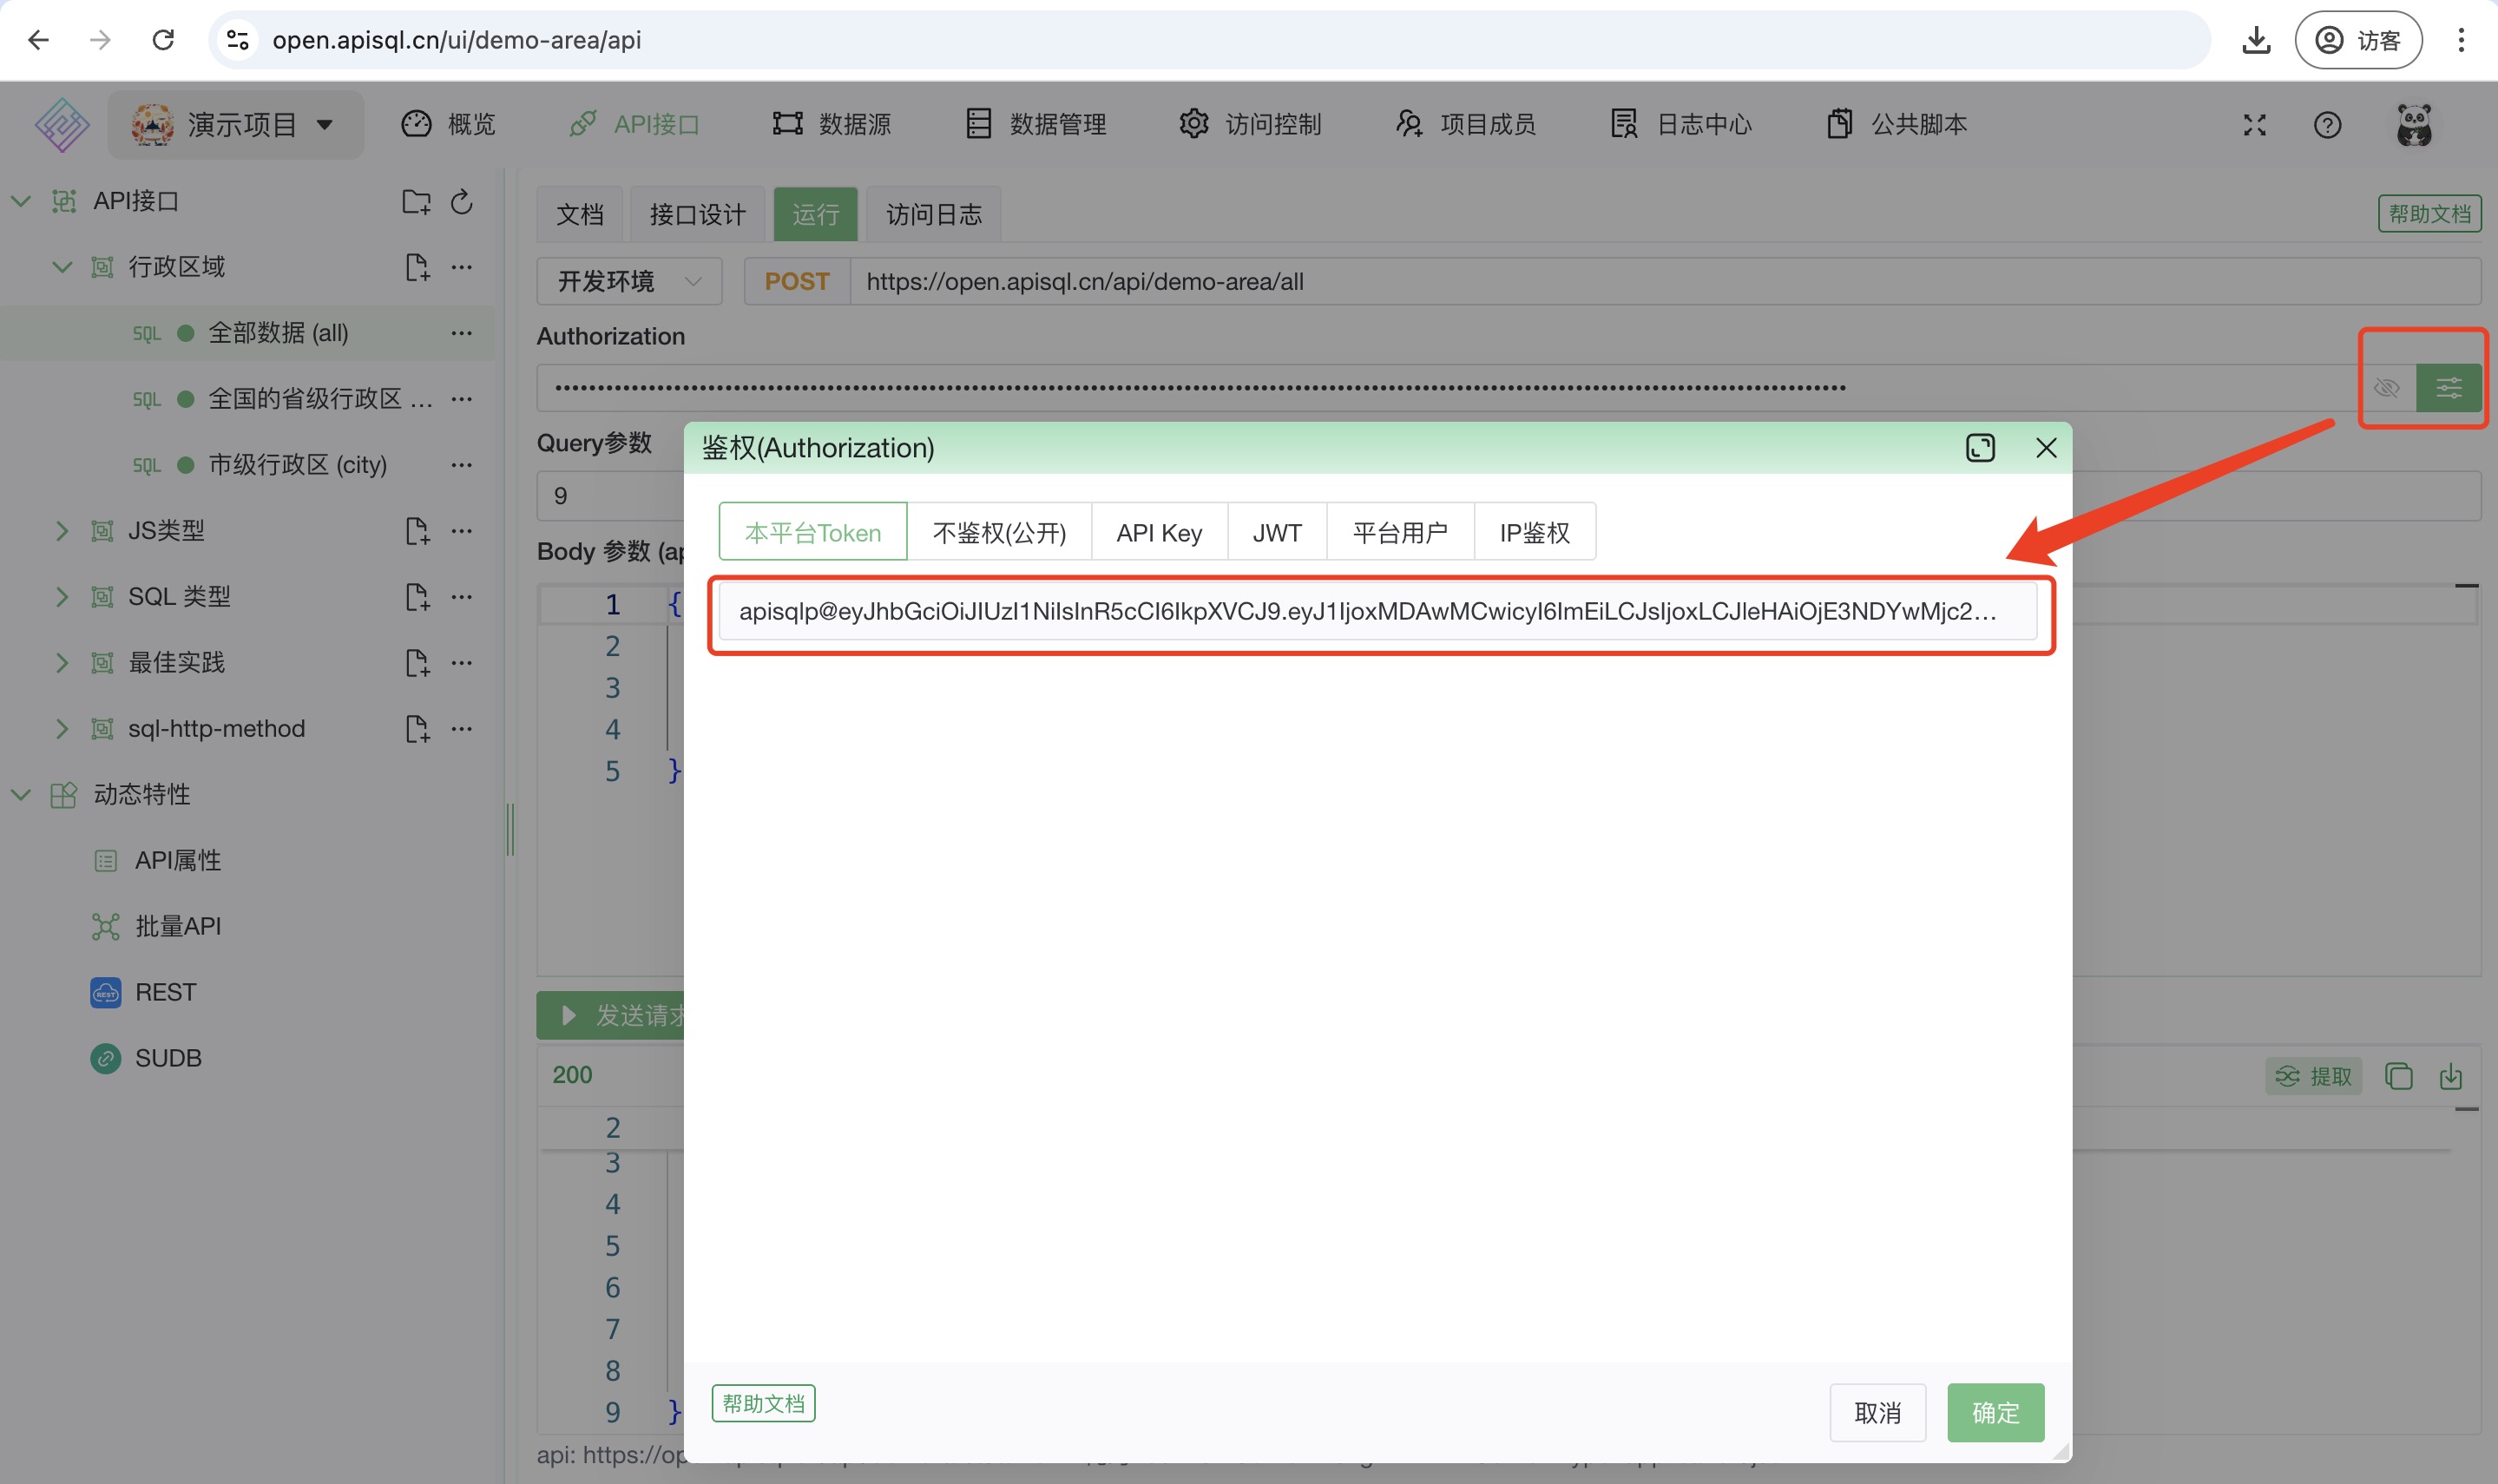This screenshot has width=2498, height=1484.
Task: Toggle token visibility eye icon
Action: (x=2387, y=388)
